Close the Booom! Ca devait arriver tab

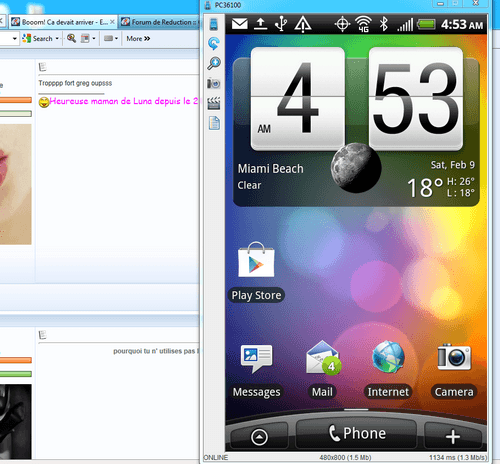pyautogui.click(x=112, y=22)
